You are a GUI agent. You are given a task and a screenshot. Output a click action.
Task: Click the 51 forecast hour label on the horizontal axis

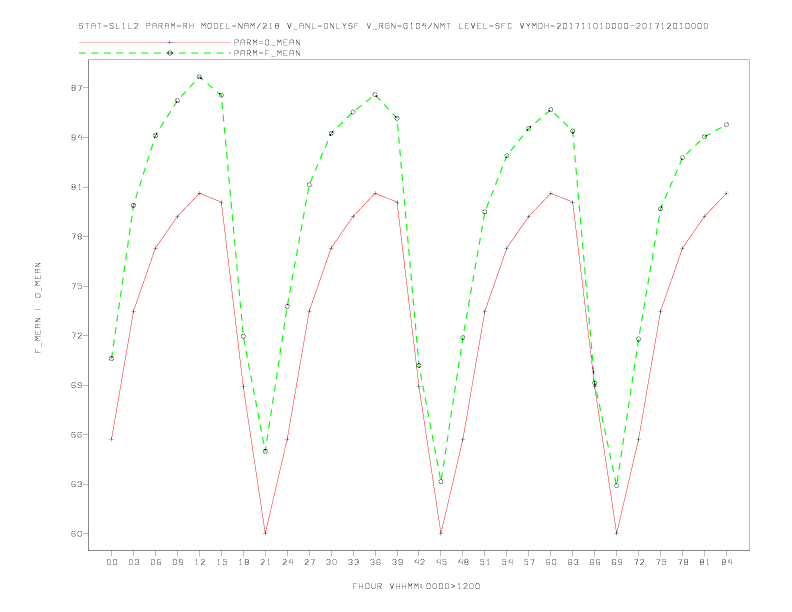pos(485,562)
